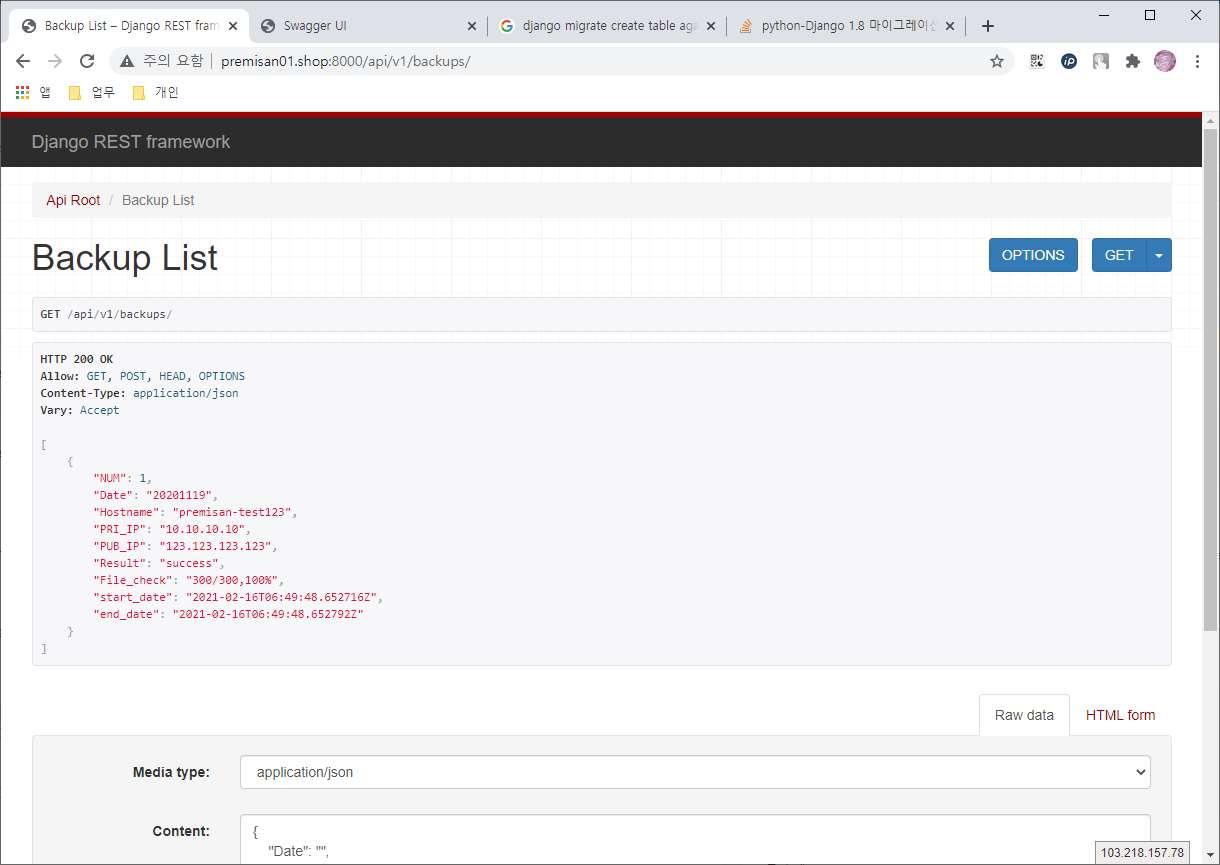Viewport: 1220px width, 865px height.
Task: Open the Extensions puzzle-piece menu
Action: coord(1133,61)
